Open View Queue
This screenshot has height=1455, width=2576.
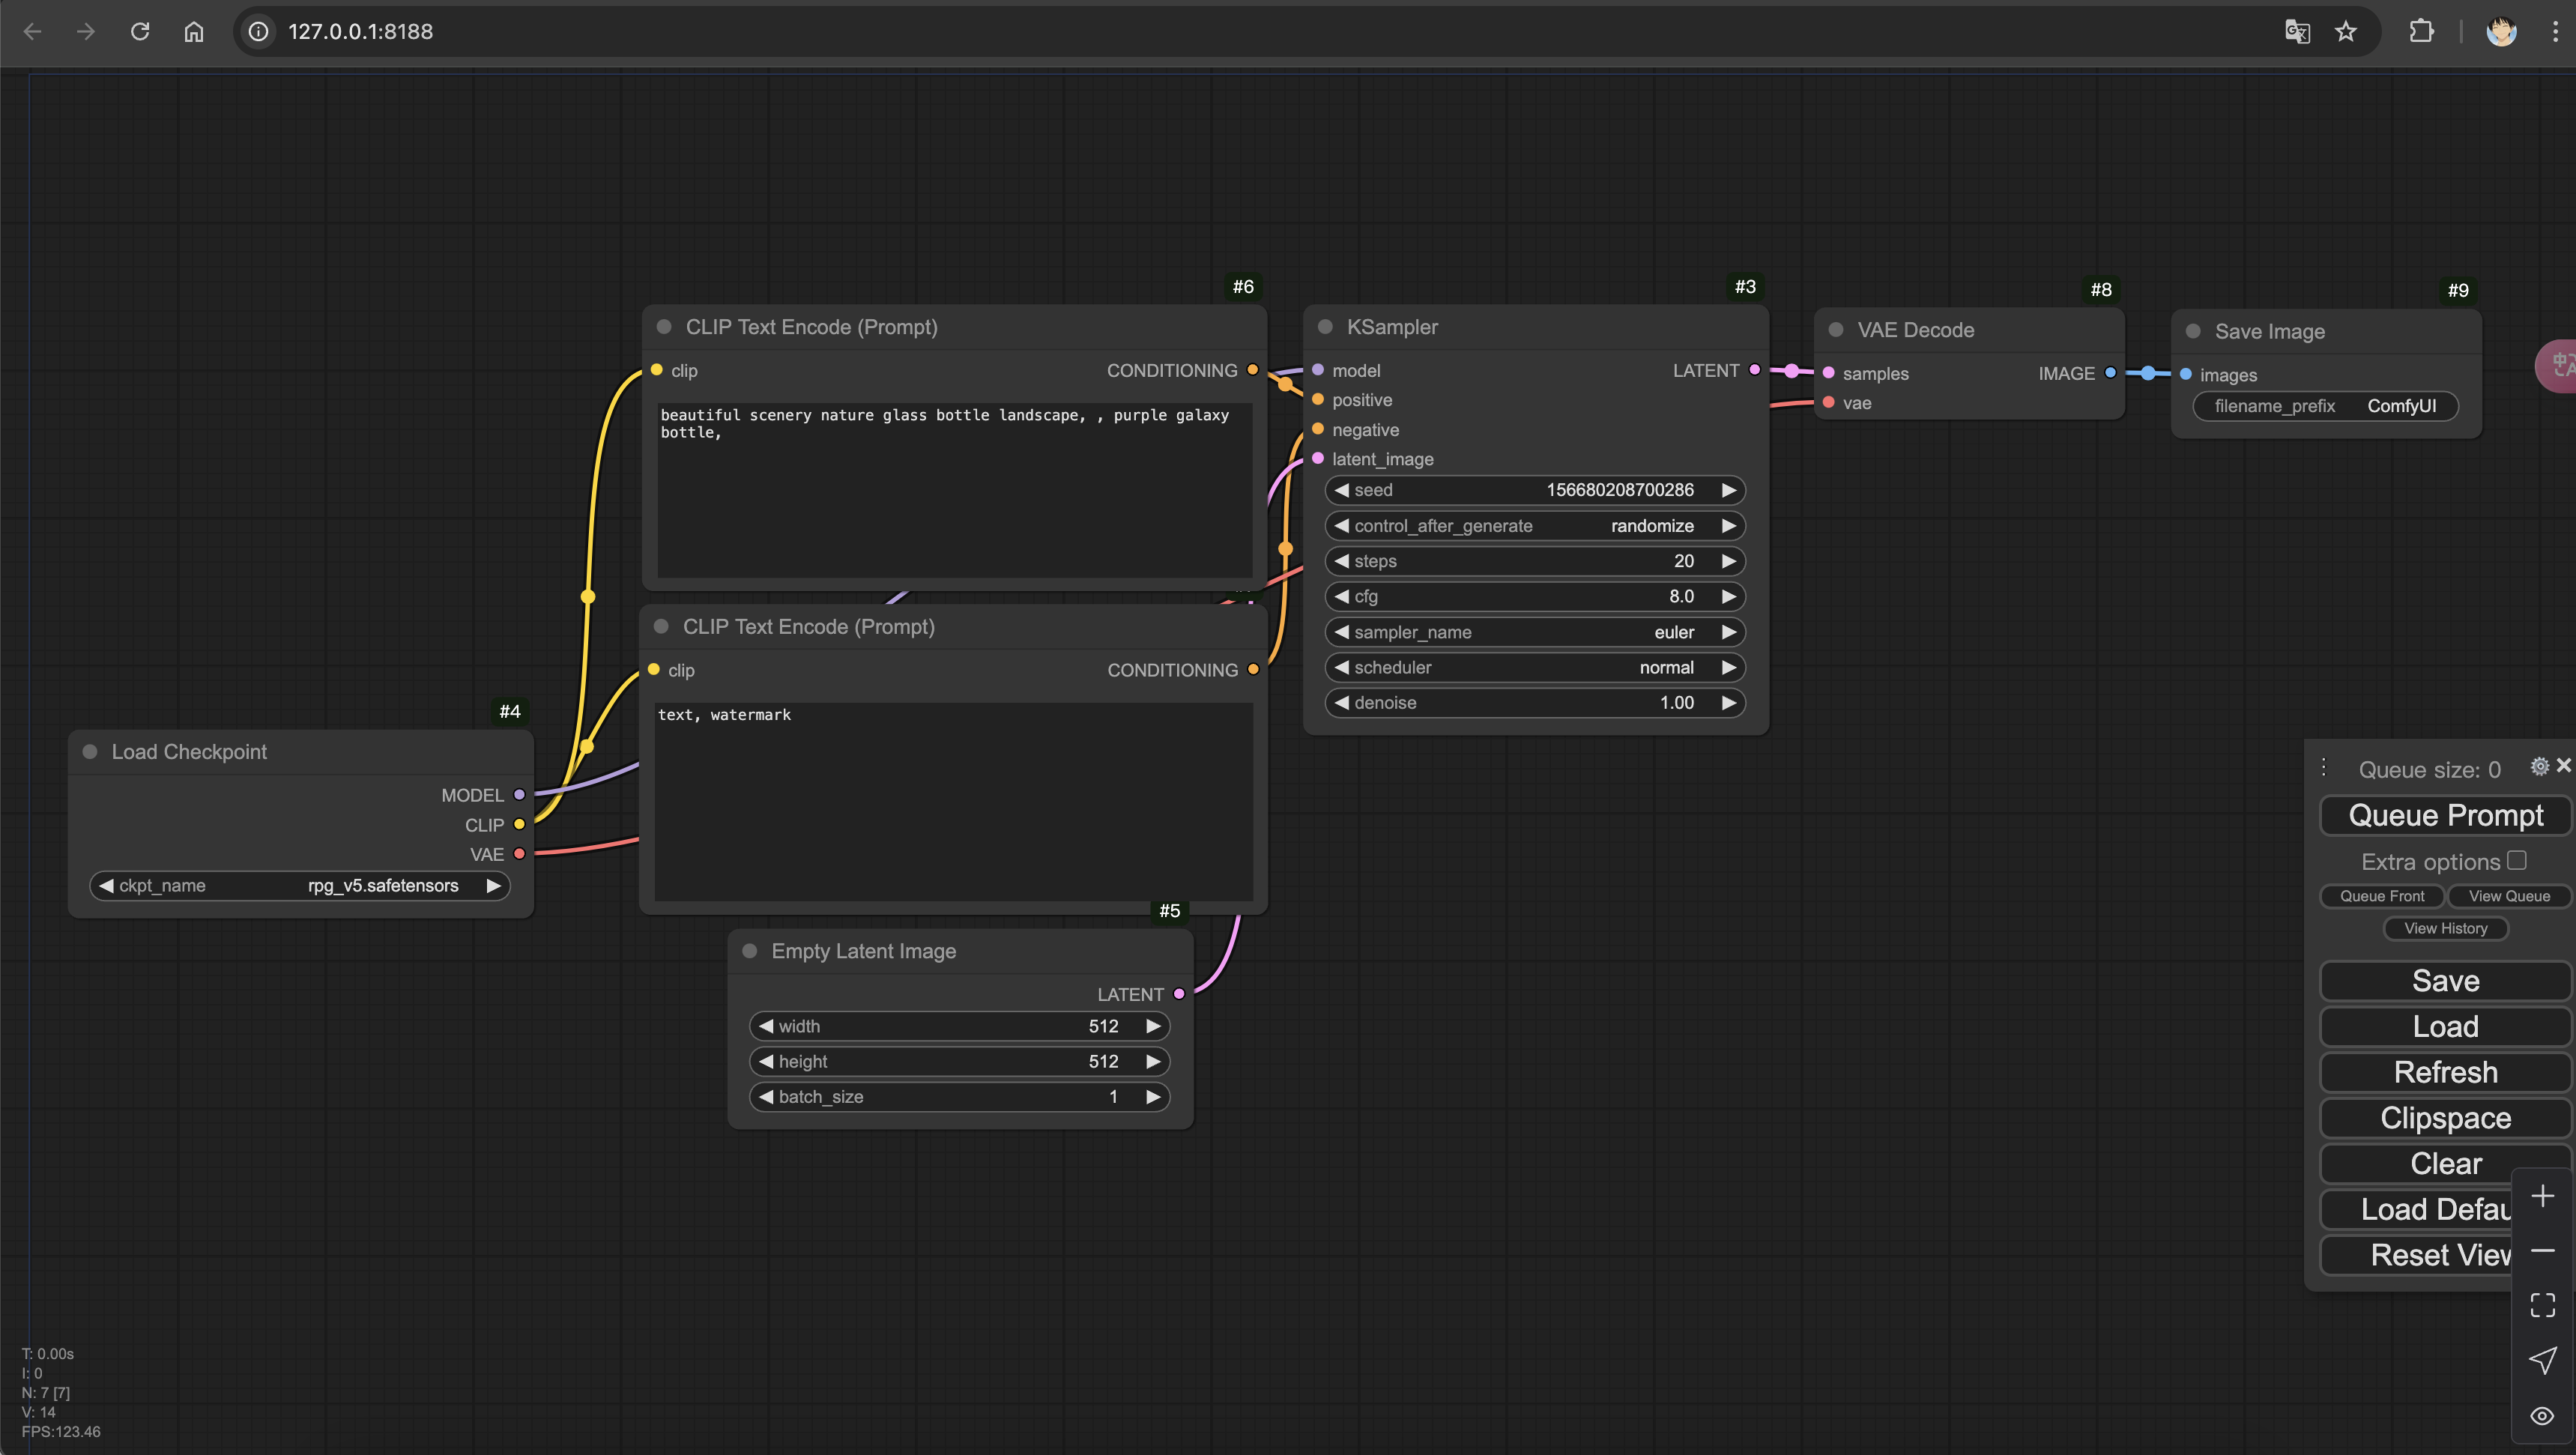pyautogui.click(x=2509, y=896)
